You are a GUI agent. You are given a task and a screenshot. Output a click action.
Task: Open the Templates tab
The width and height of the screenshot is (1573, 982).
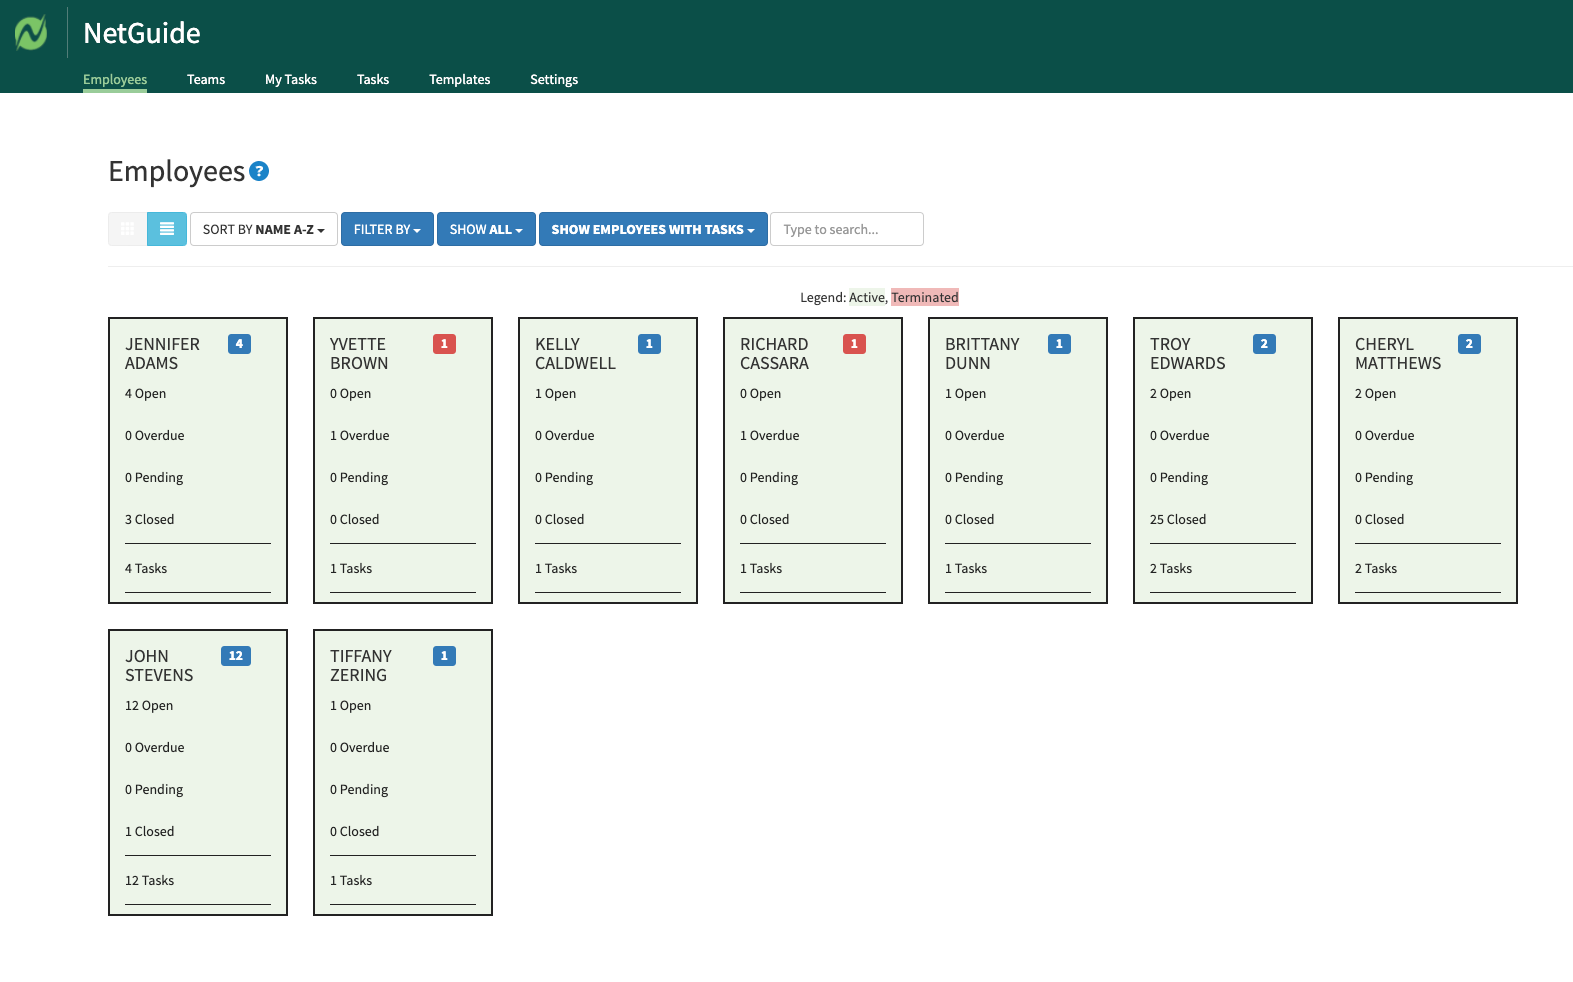pyautogui.click(x=459, y=80)
